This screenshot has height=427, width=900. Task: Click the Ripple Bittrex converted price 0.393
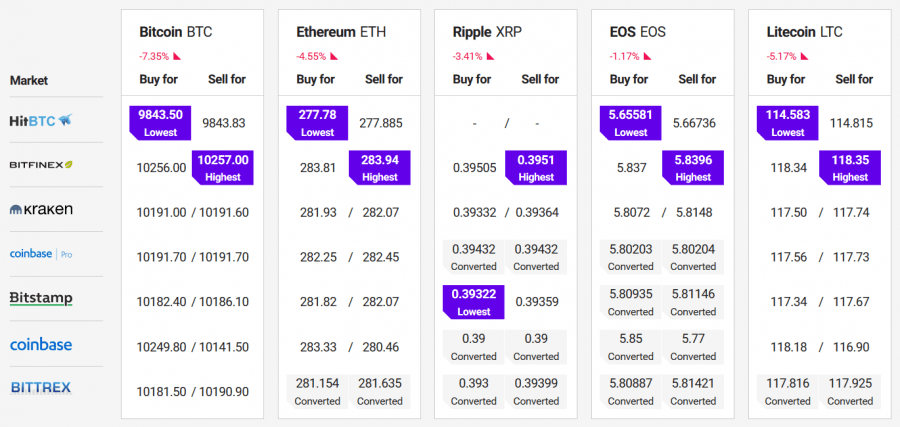click(x=474, y=391)
